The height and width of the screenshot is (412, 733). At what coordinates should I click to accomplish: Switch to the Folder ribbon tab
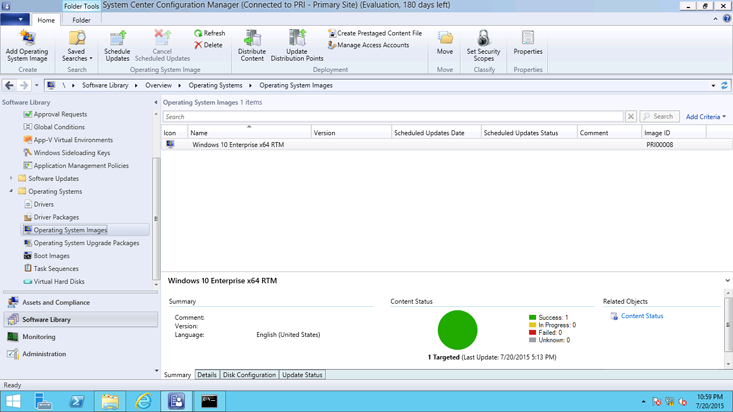coord(81,20)
